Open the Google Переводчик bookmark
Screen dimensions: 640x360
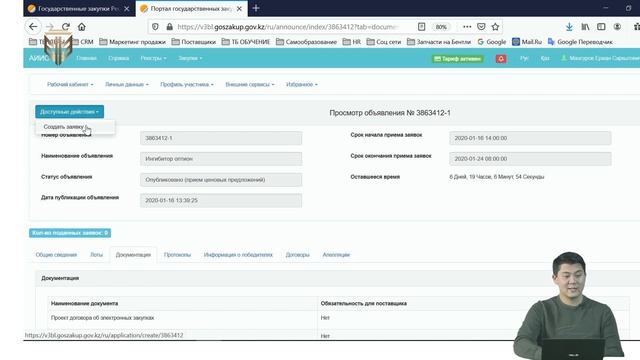point(580,42)
